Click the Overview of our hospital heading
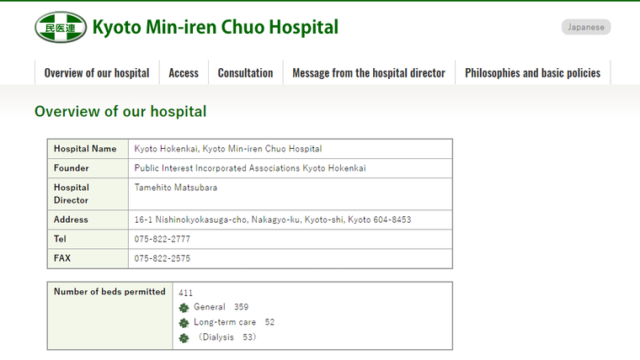 [120, 111]
